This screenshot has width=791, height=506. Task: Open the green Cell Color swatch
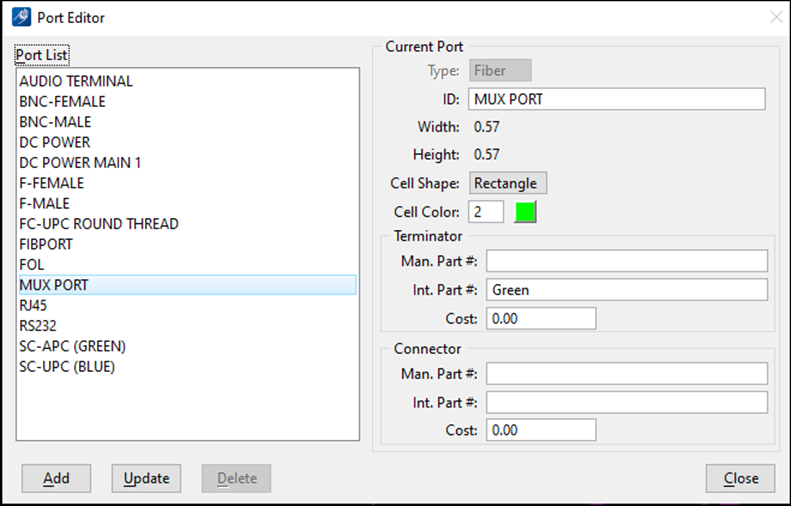click(x=525, y=212)
